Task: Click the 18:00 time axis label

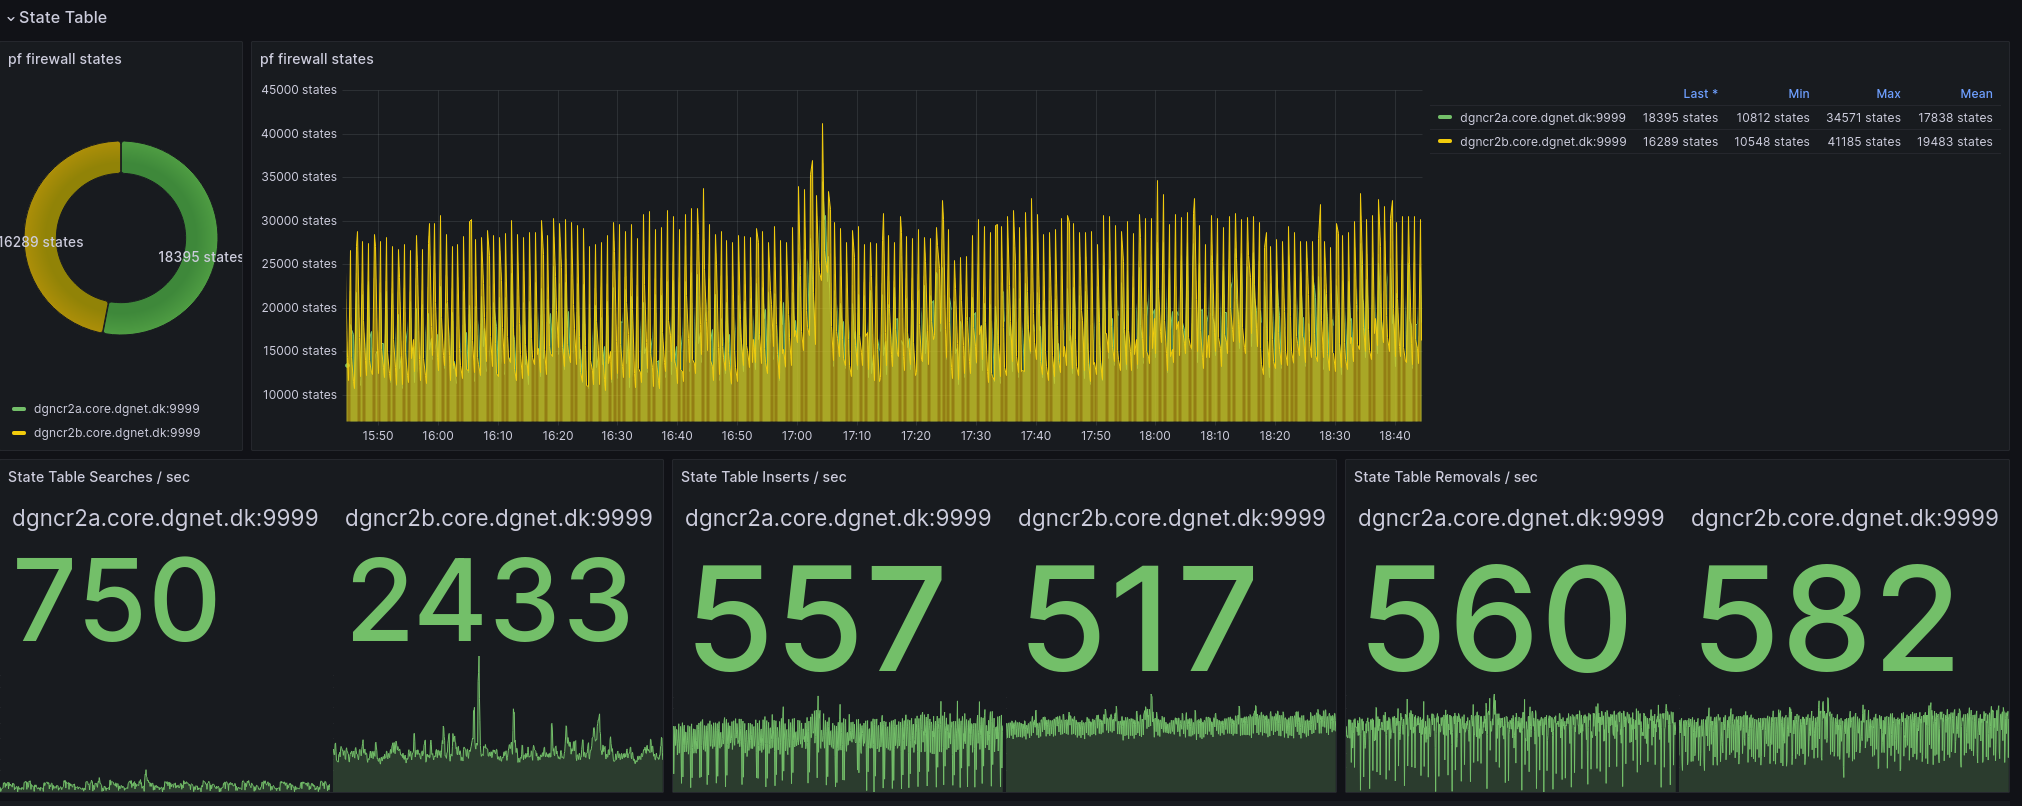Action: tap(1155, 436)
